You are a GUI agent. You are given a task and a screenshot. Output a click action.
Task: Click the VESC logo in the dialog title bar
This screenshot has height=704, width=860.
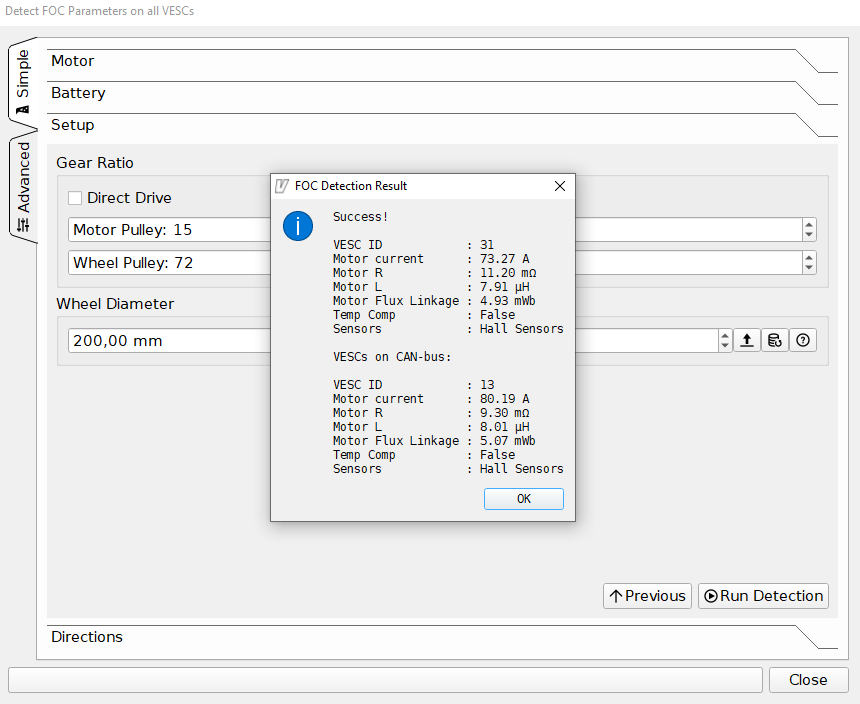click(281, 186)
